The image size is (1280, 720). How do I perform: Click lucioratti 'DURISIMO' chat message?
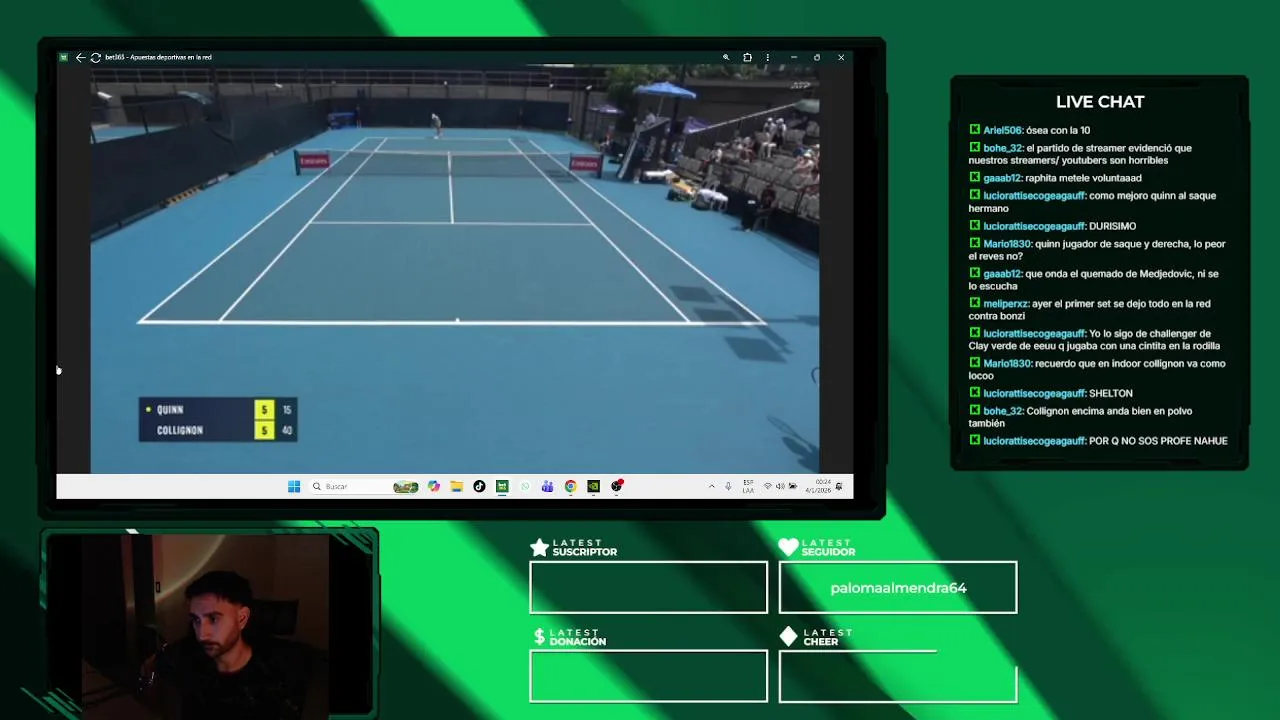tap(1052, 226)
